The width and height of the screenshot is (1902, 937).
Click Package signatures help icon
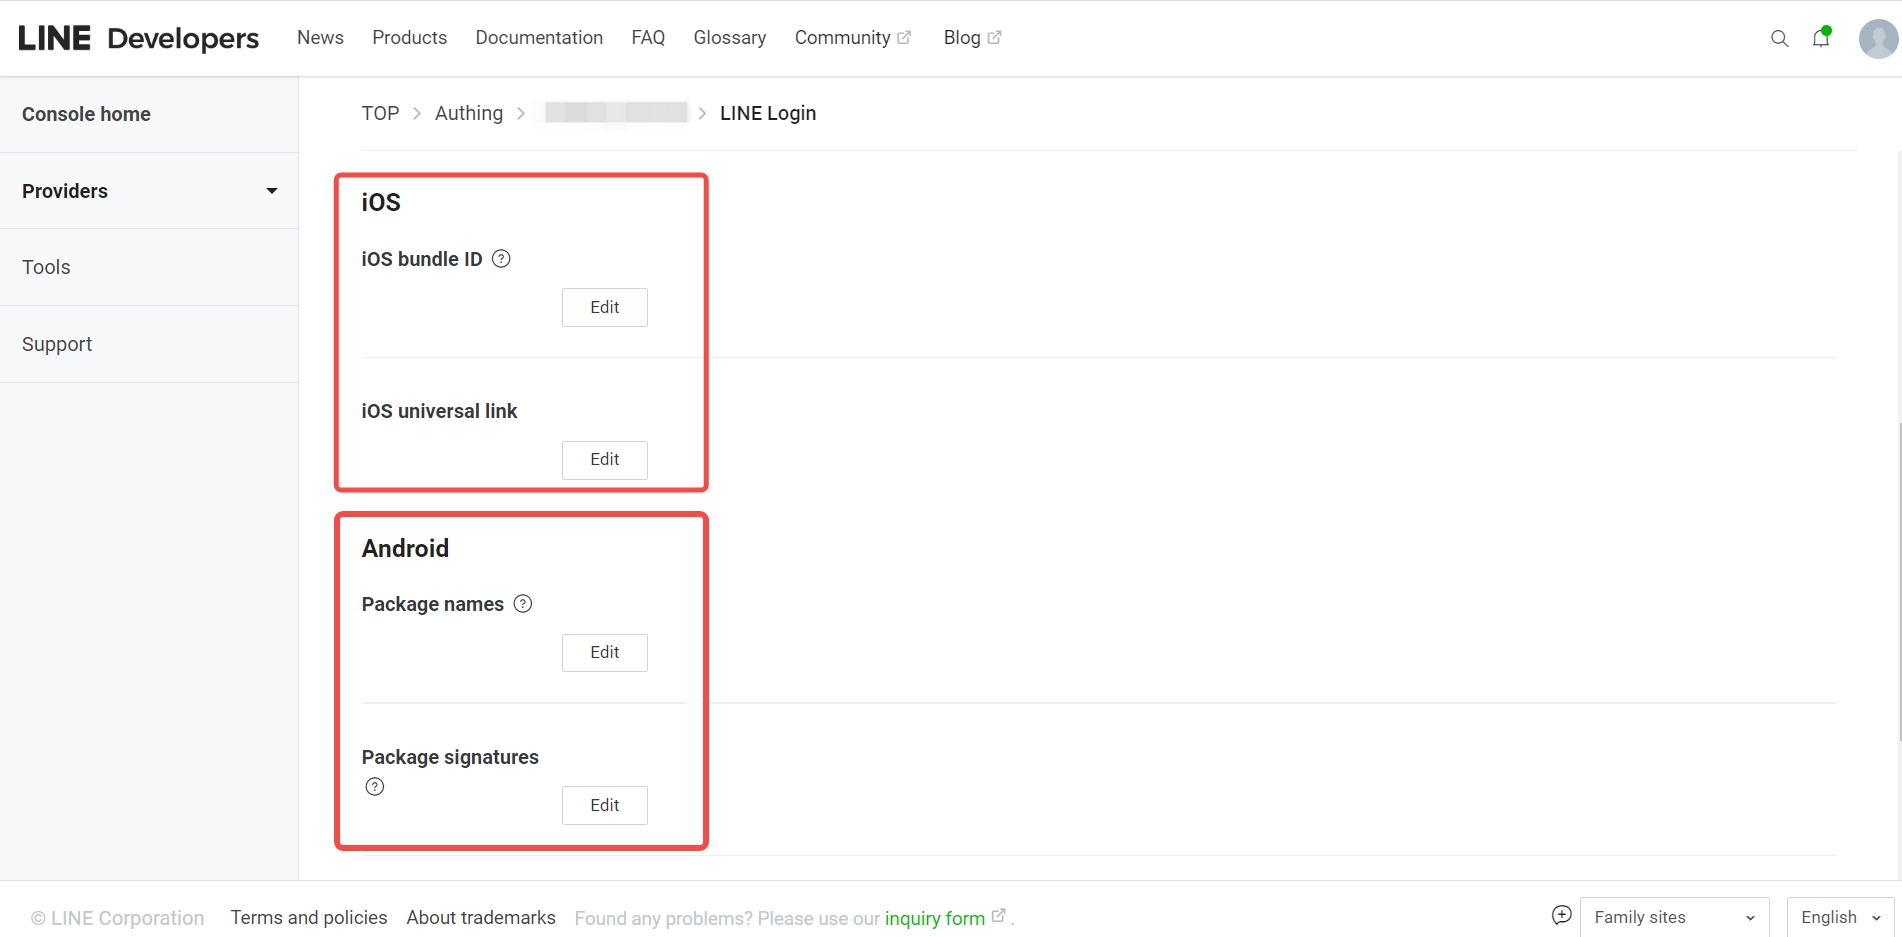point(375,787)
